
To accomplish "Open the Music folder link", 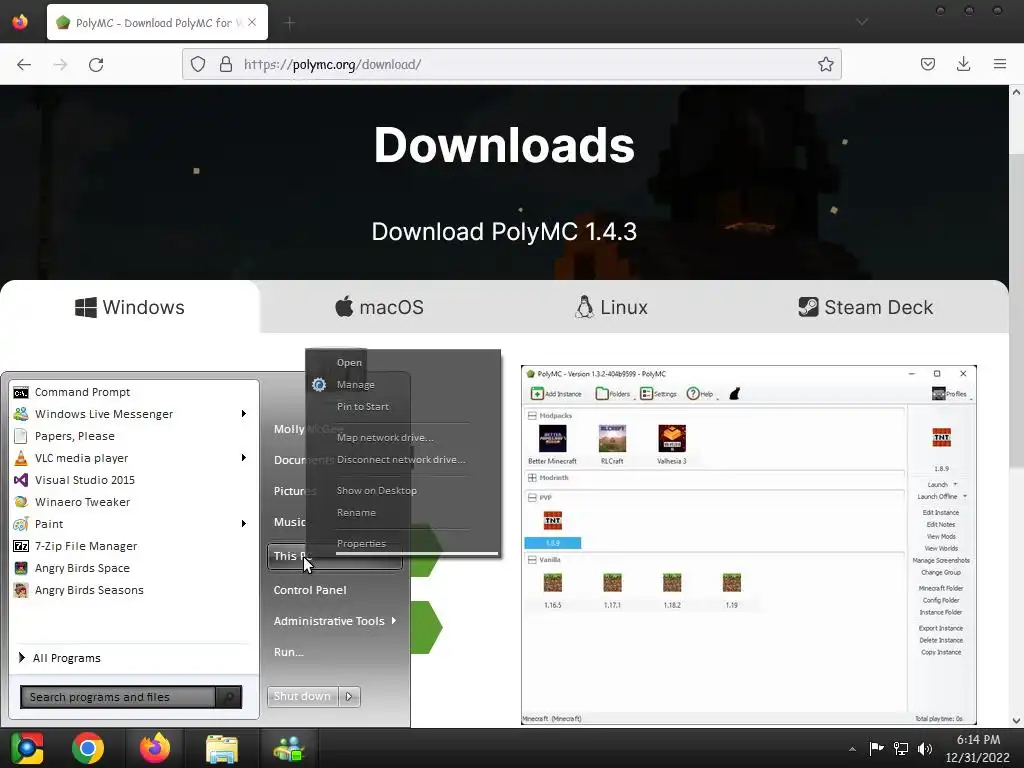I will pos(290,522).
